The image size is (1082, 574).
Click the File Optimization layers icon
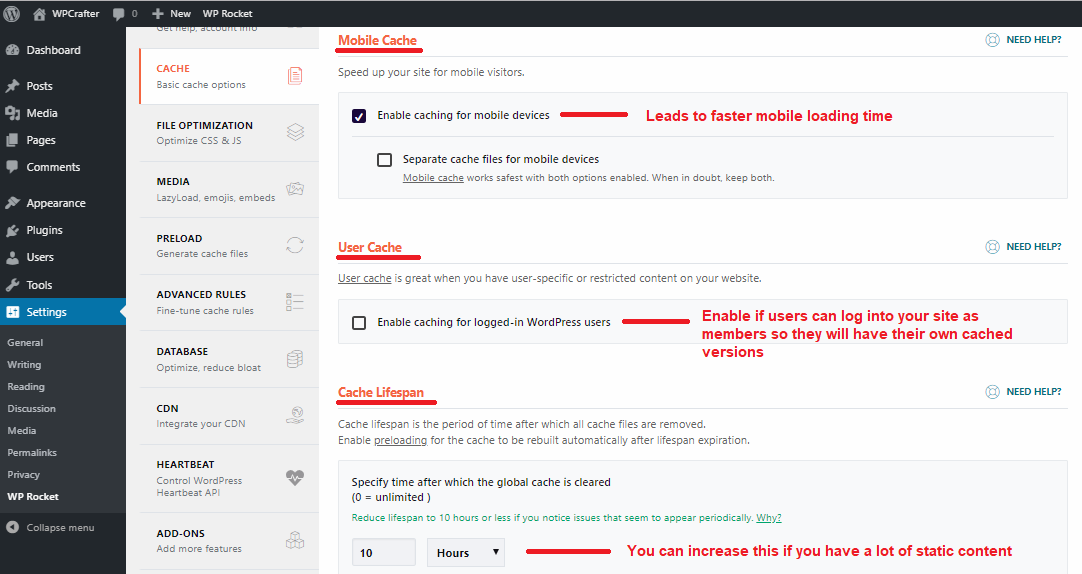coord(295,132)
